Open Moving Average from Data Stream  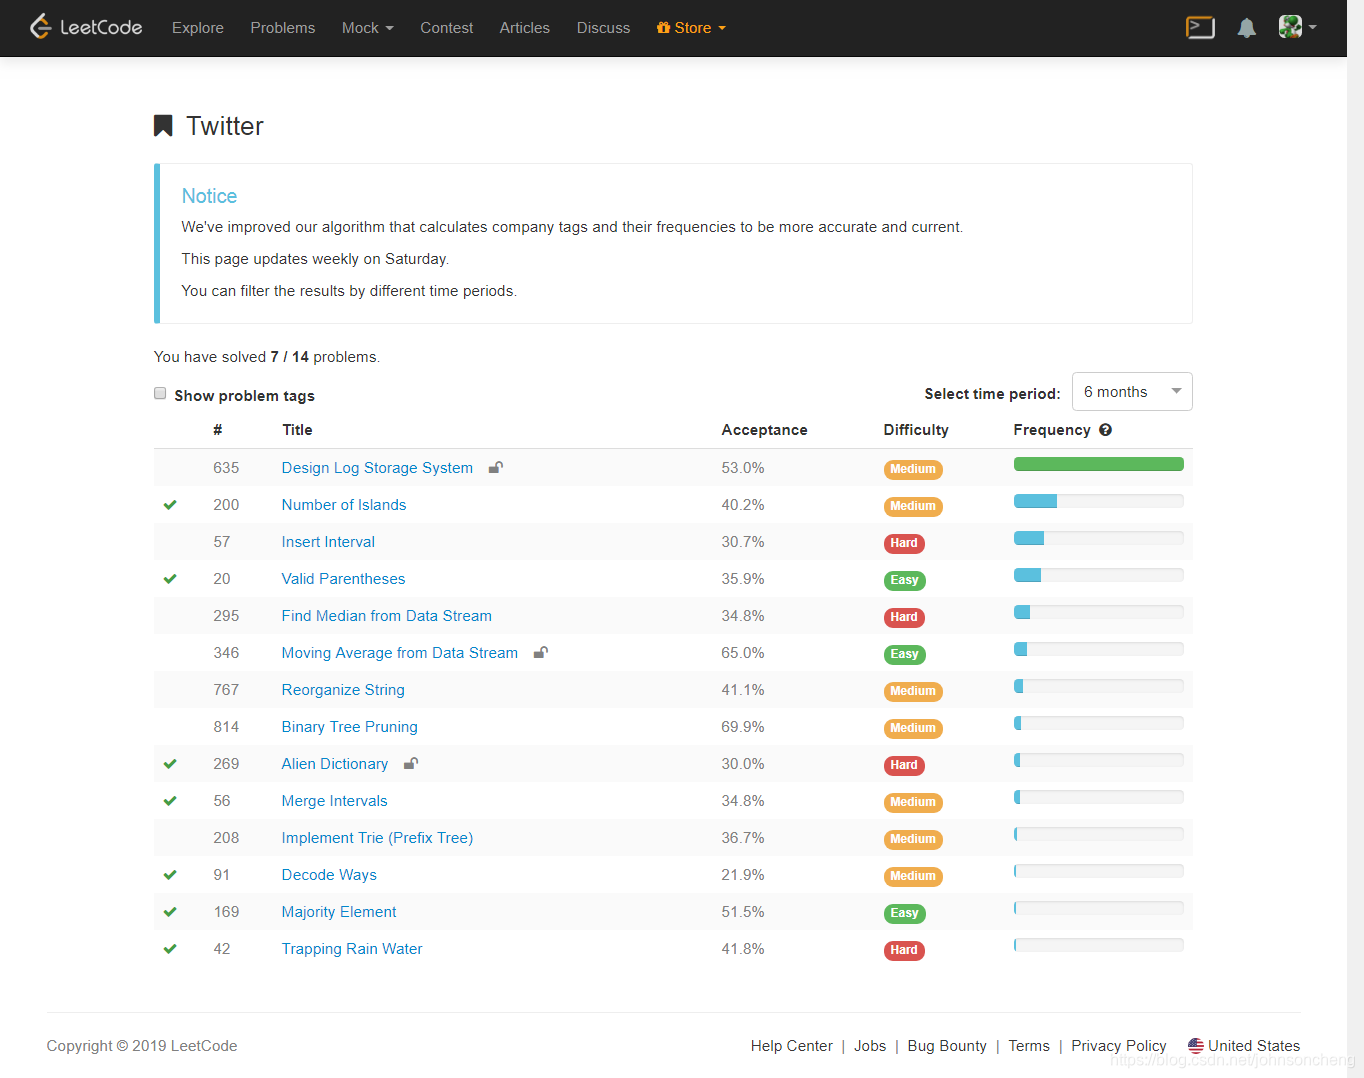coord(400,653)
